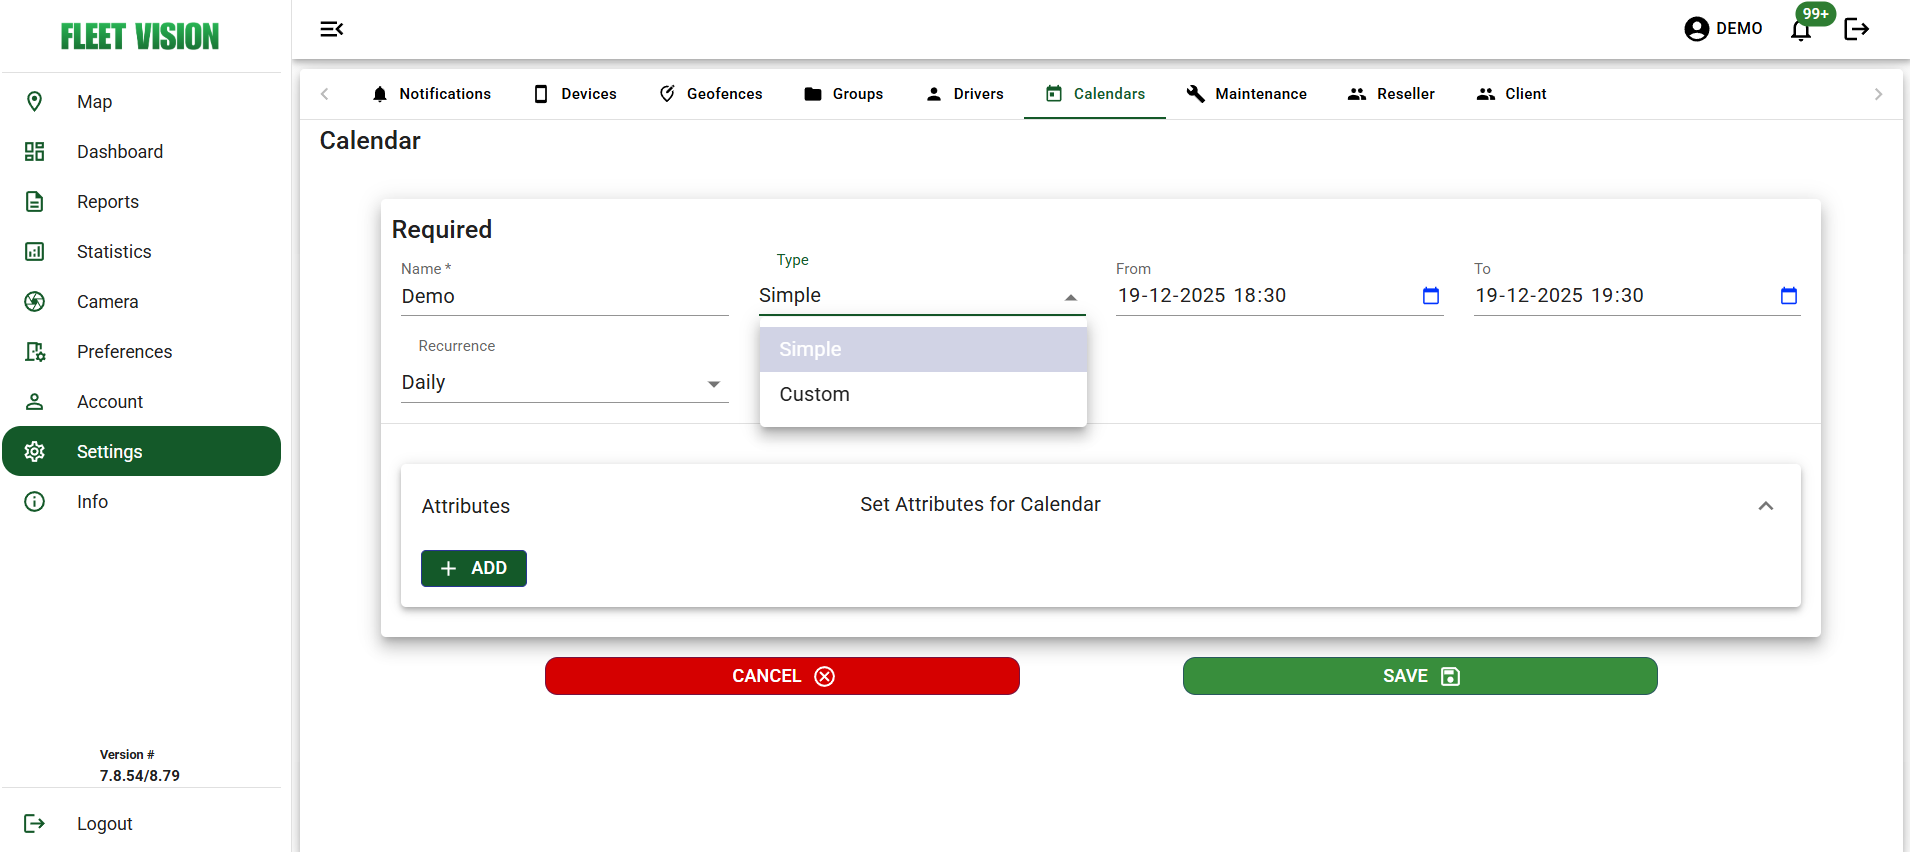Click the Camera shutter icon
Viewport: 1910px width, 852px height.
[x=34, y=301]
